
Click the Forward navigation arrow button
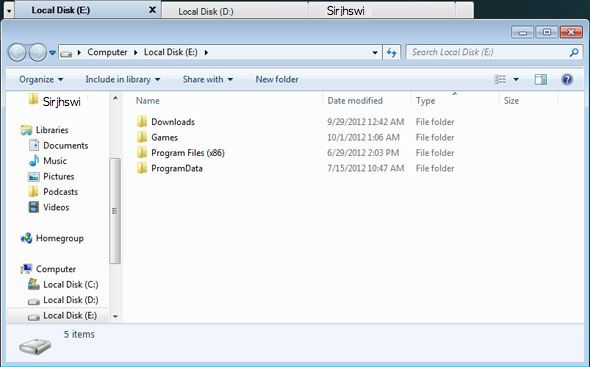click(x=38, y=52)
